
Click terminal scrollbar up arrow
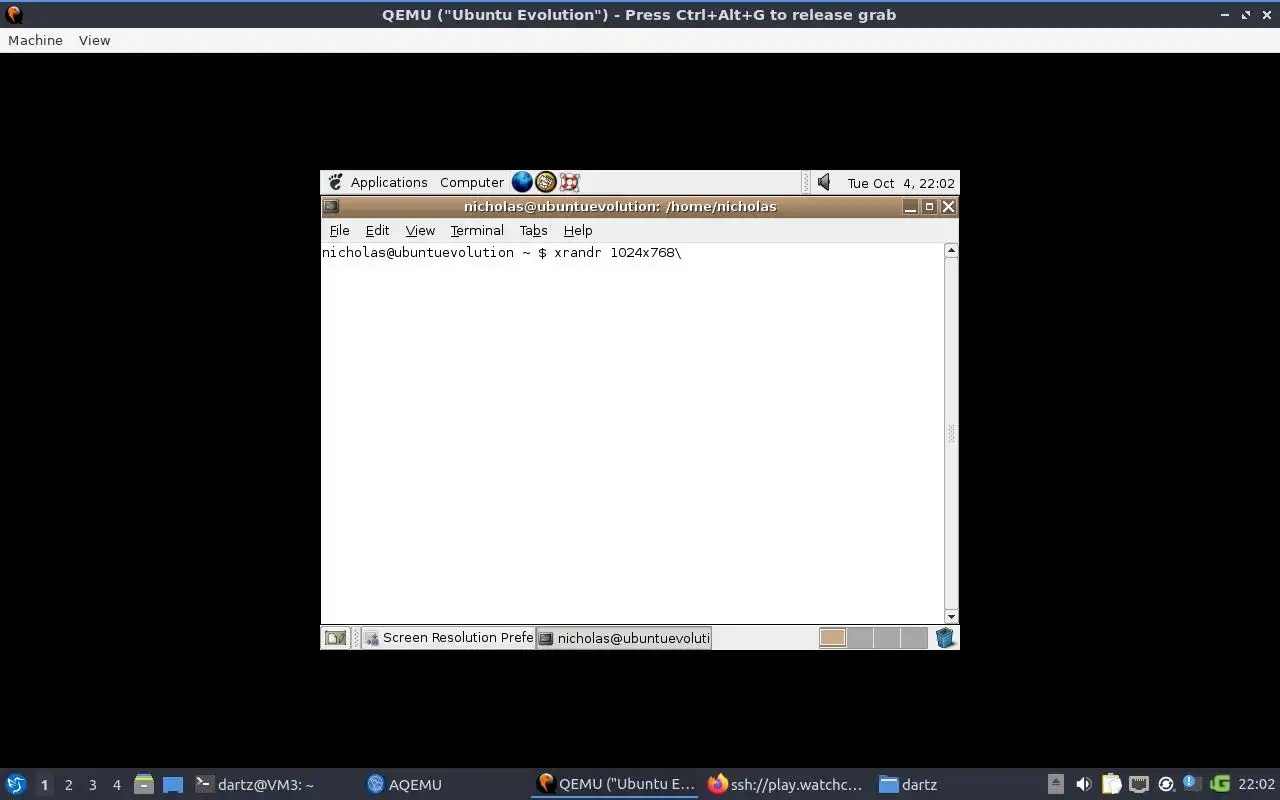951,250
